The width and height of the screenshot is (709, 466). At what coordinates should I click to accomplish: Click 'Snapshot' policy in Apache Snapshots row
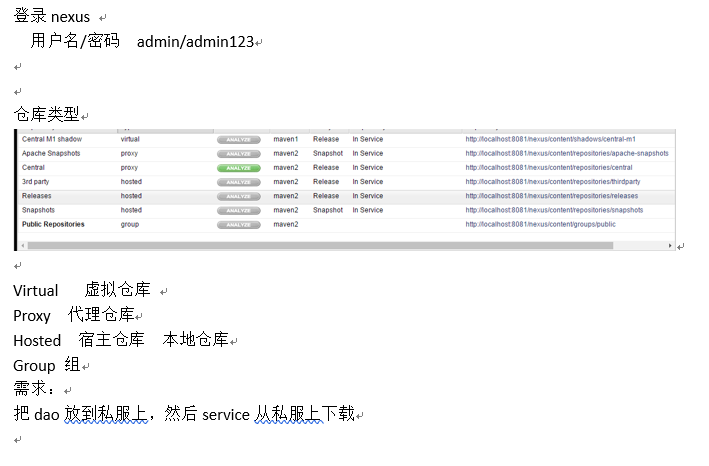[328, 153]
